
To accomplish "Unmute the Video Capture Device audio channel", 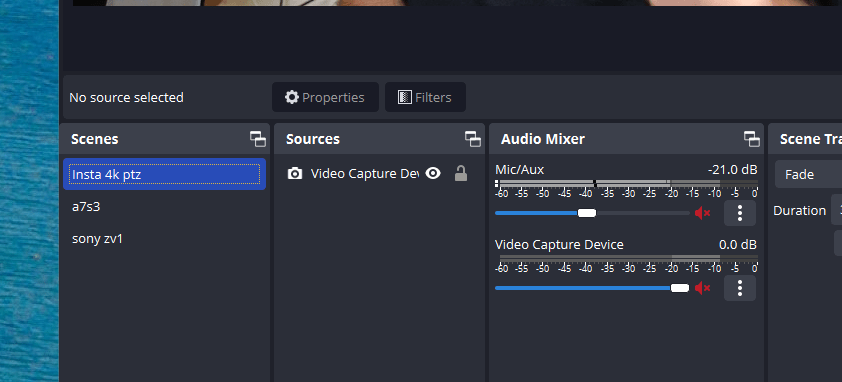I will 702,289.
